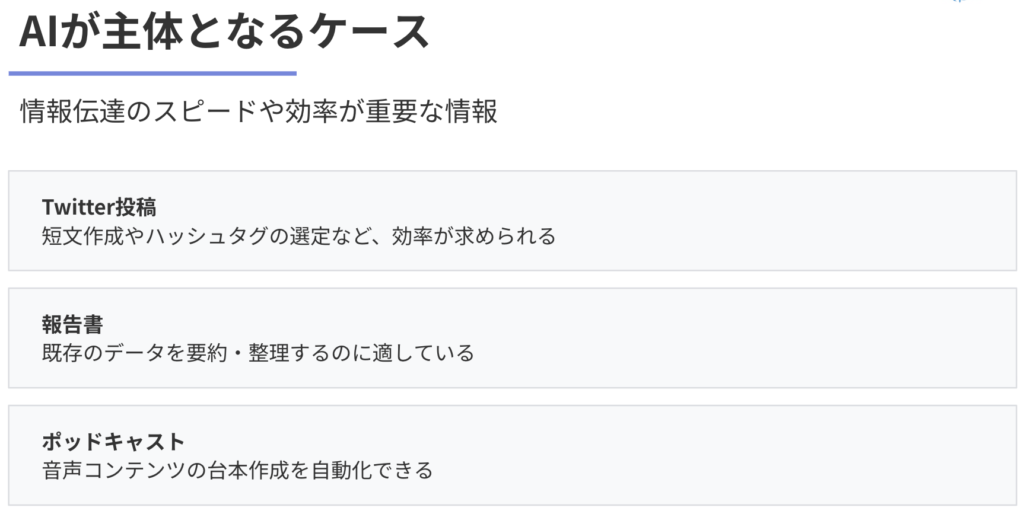This screenshot has height=511, width=1024.
Task: Click the 短文作成やハッシュタグ description line
Action: pyautogui.click(x=298, y=236)
